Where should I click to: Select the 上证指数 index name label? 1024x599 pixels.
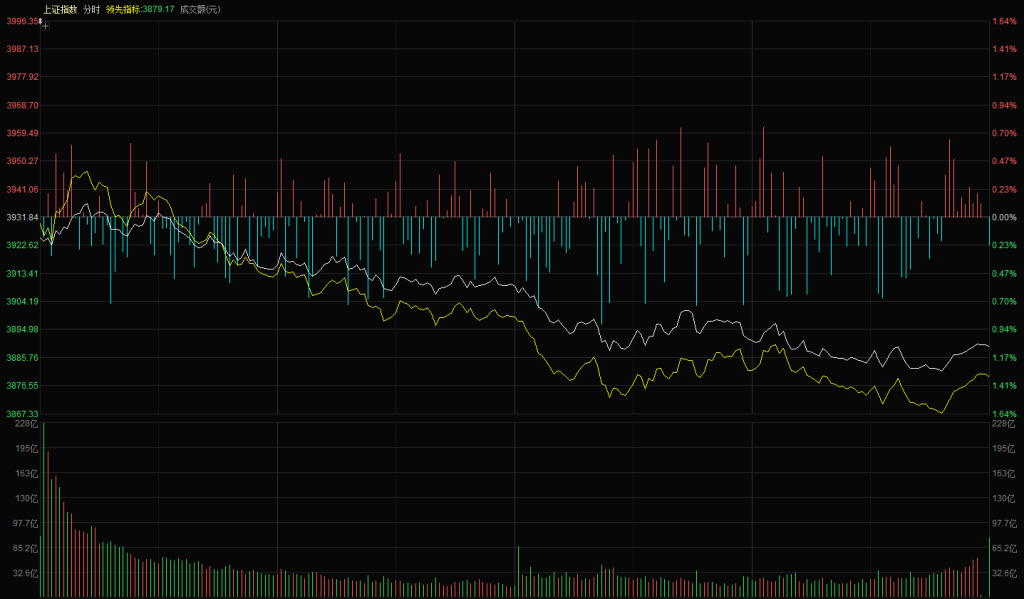[x=59, y=9]
